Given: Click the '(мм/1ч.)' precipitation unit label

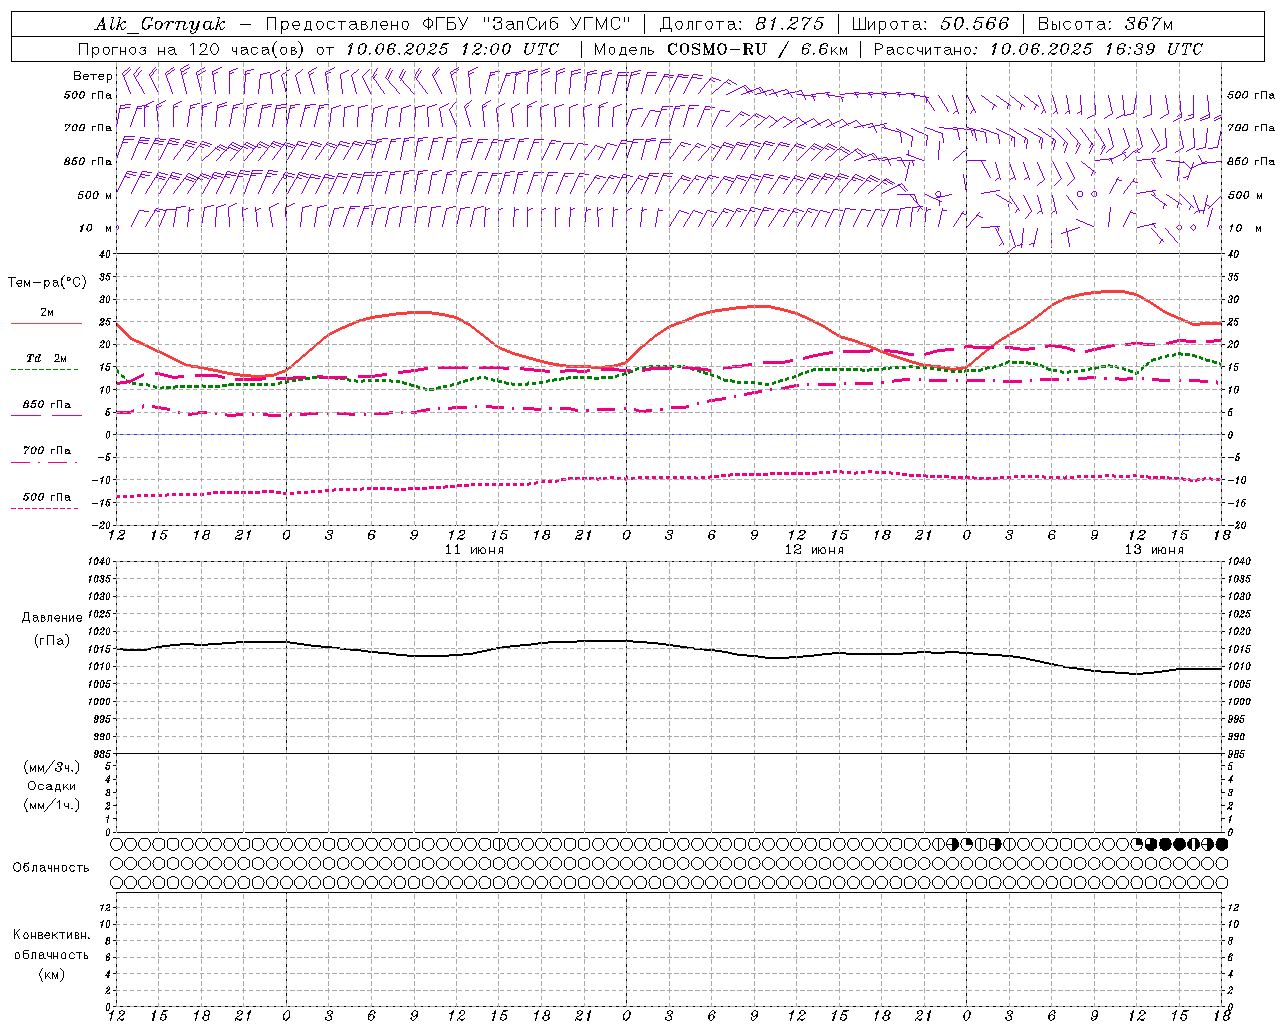Looking at the screenshot, I should [x=52, y=805].
